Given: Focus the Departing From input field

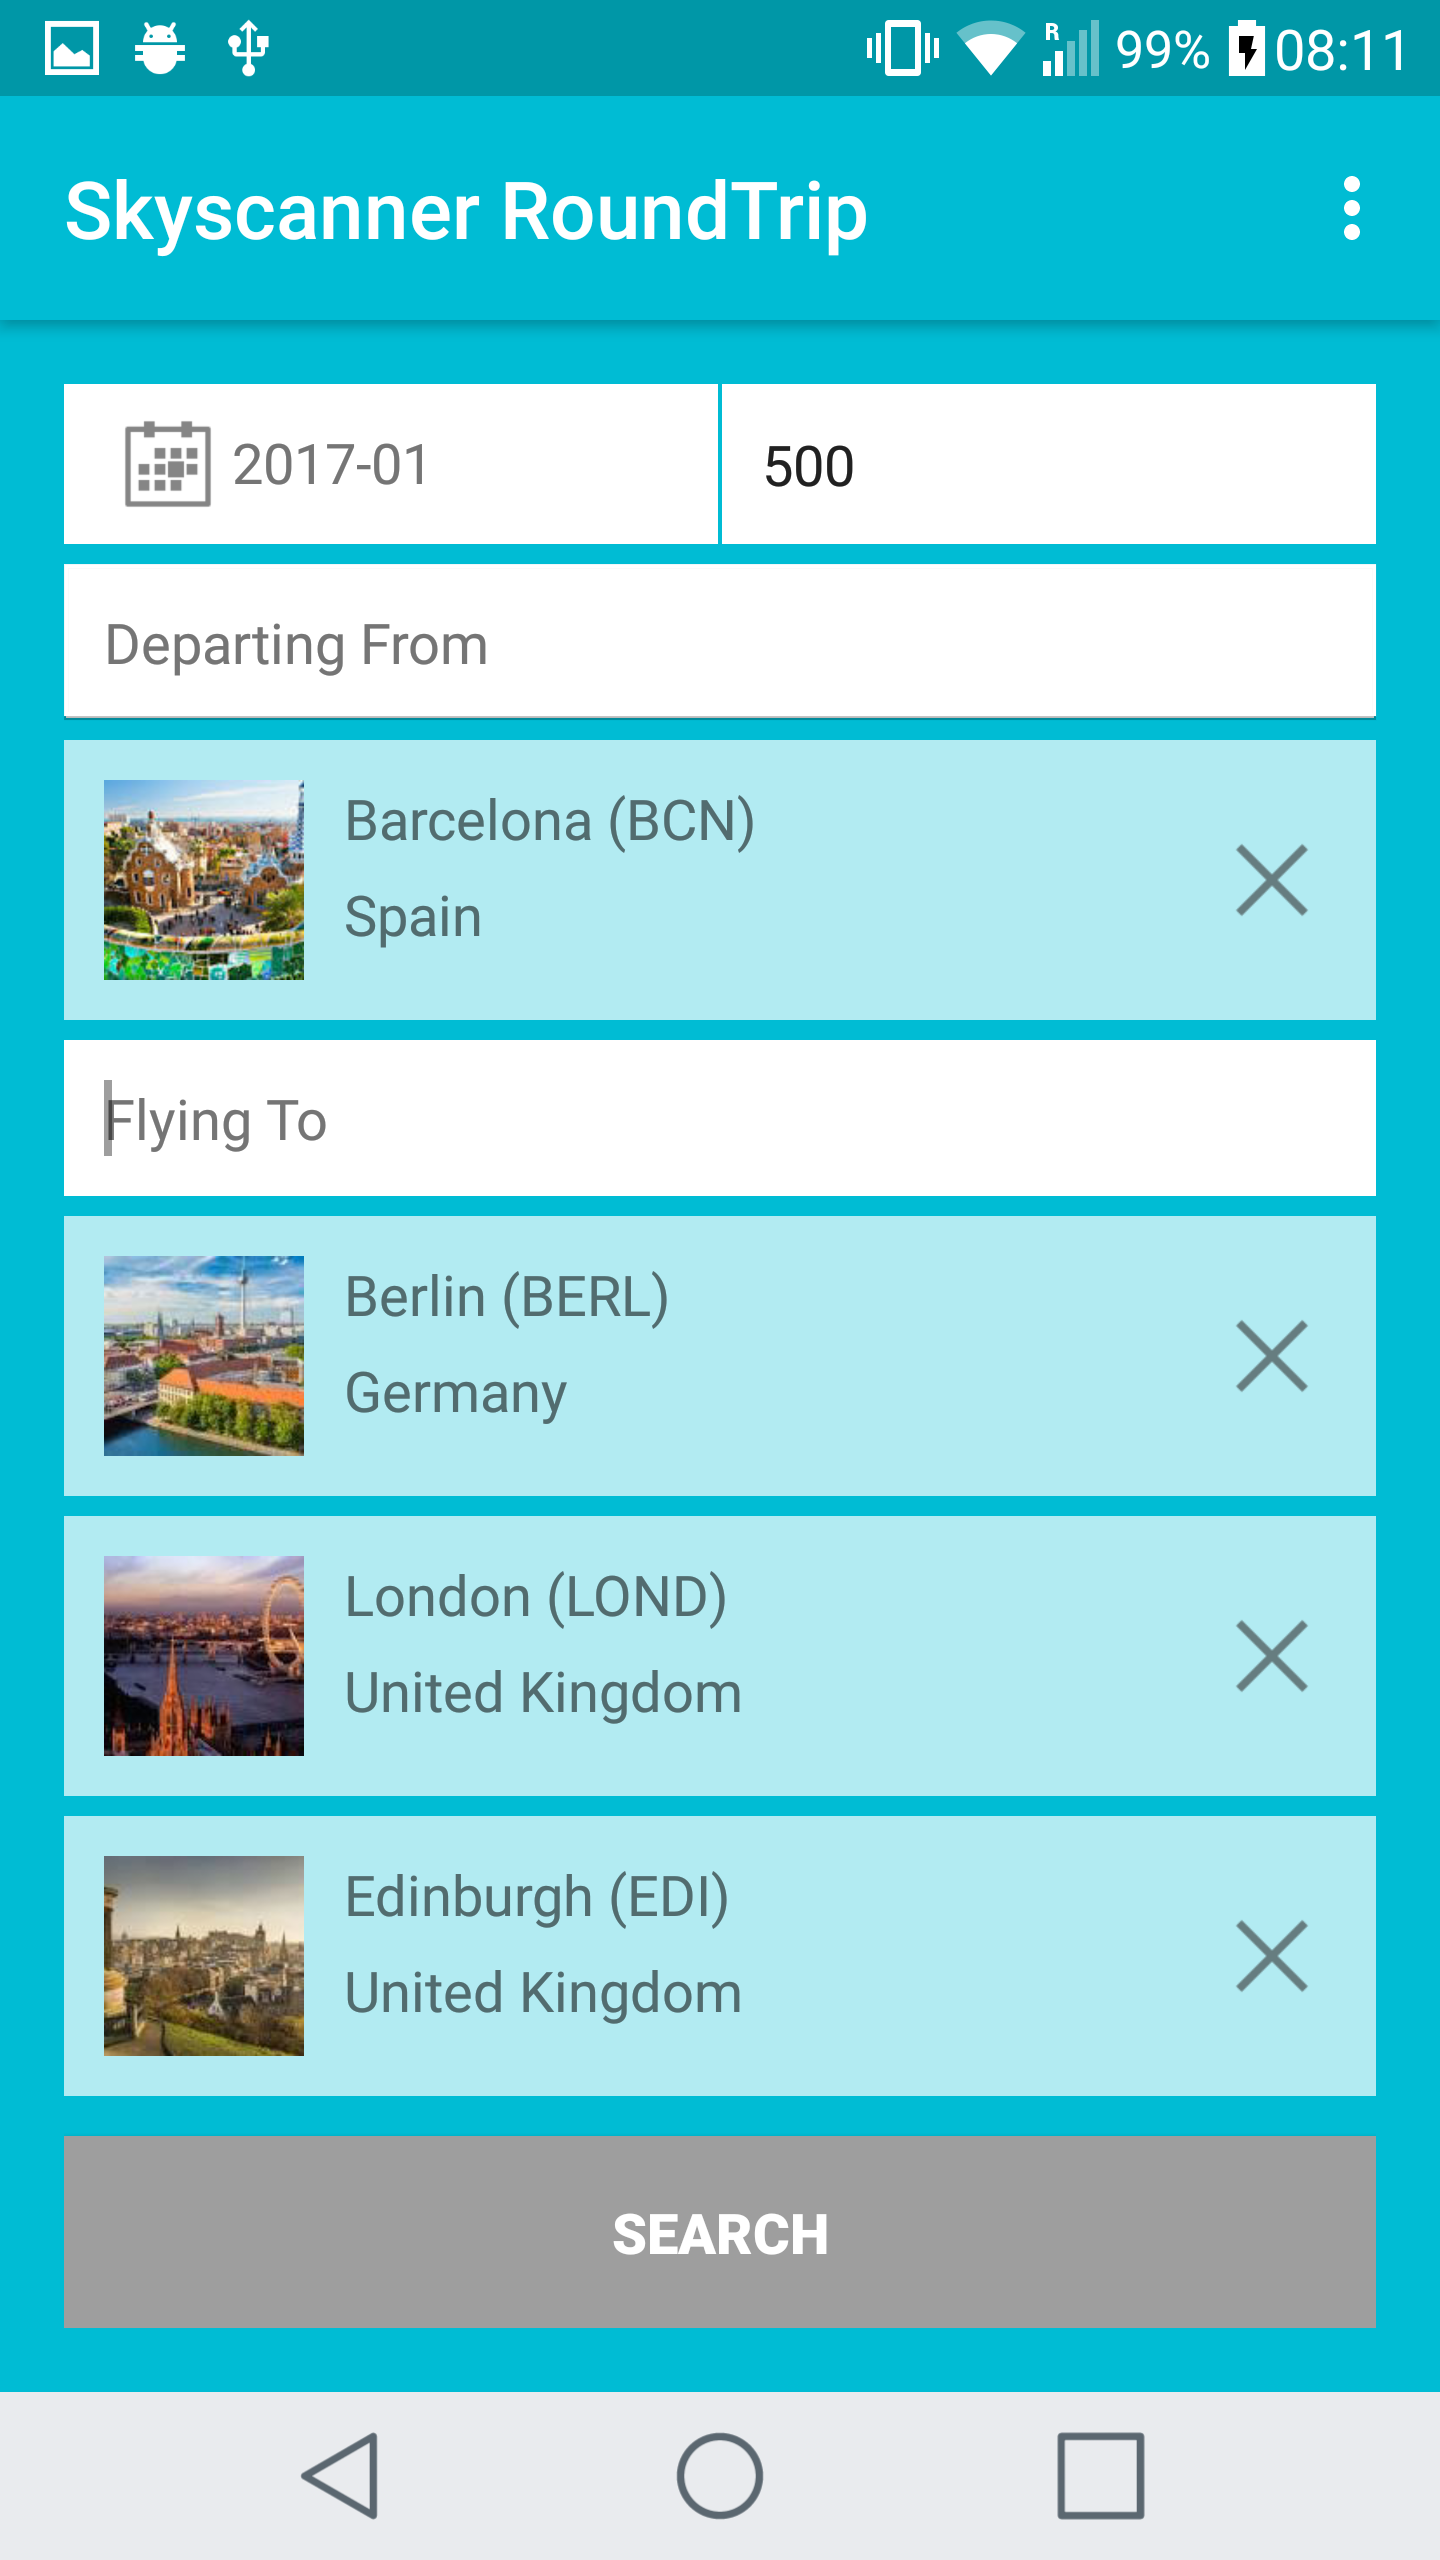Looking at the screenshot, I should pos(720,642).
